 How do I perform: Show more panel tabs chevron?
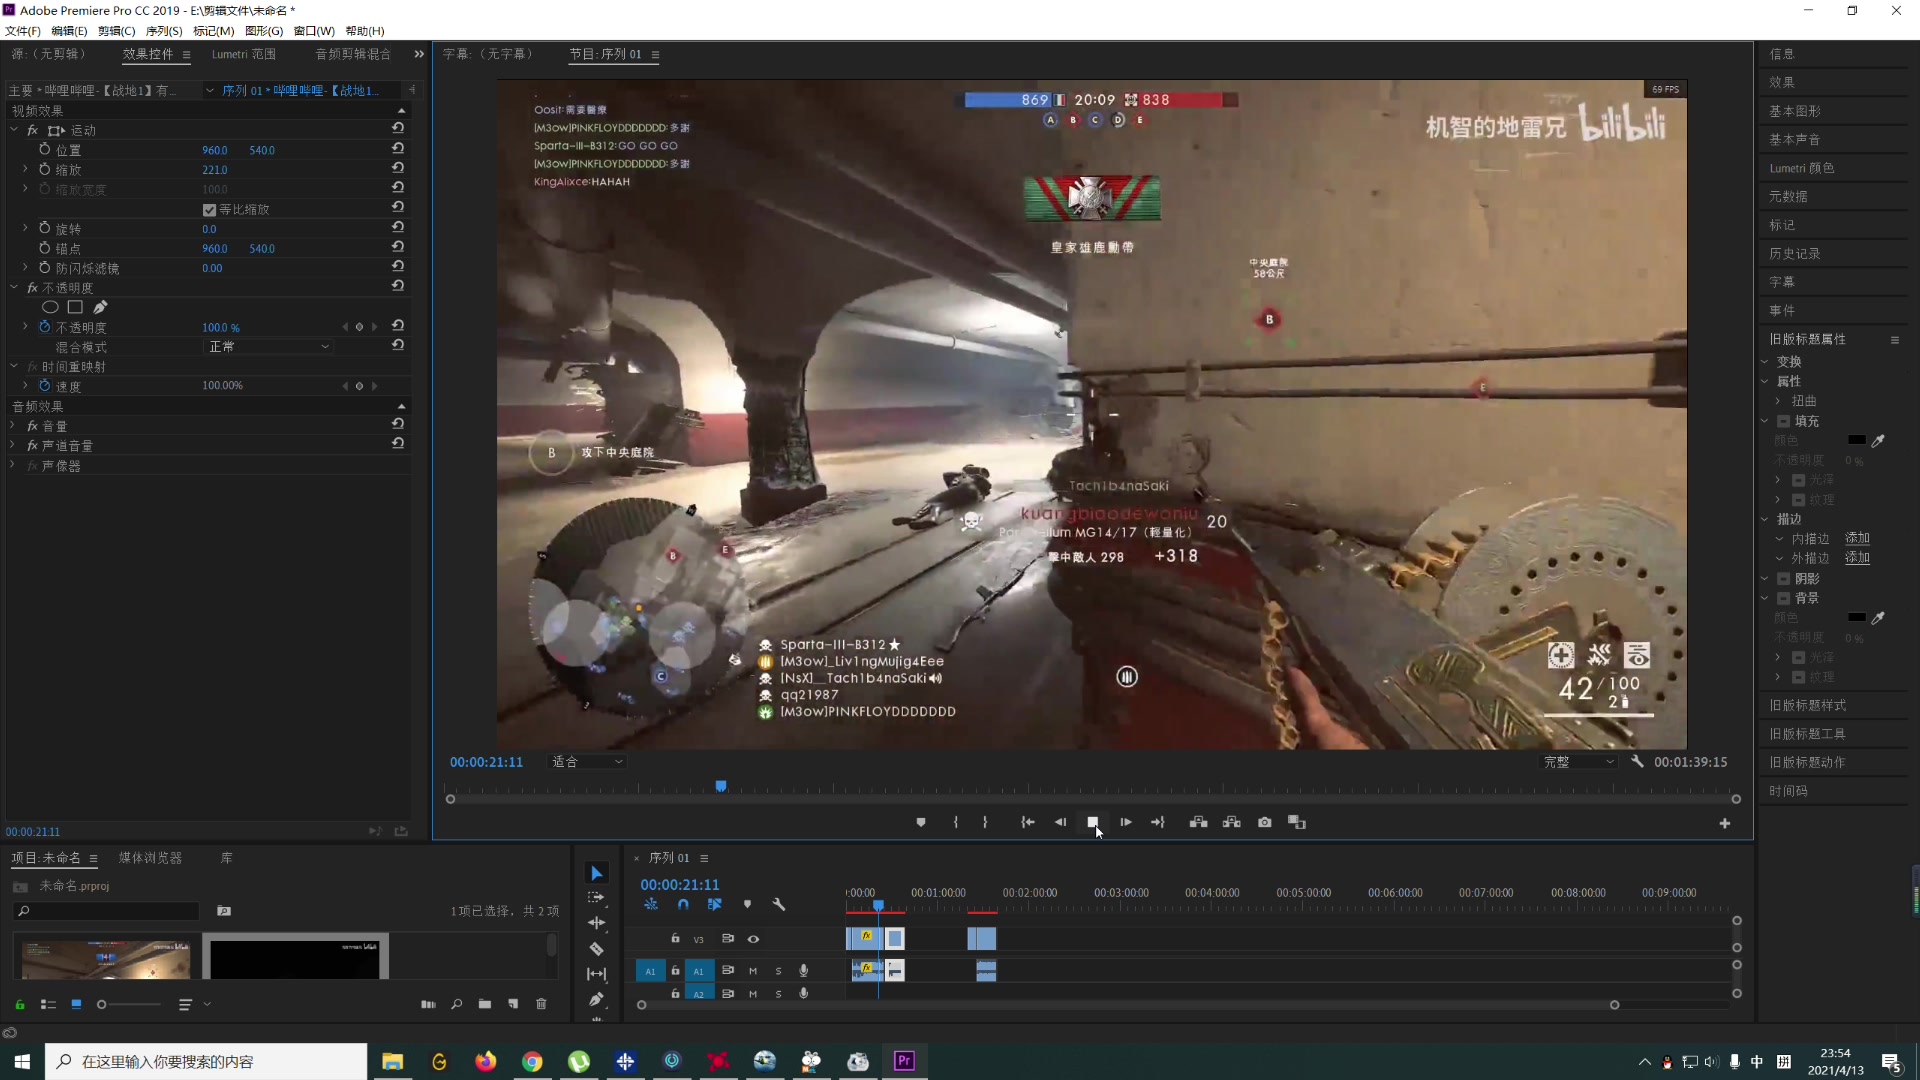point(419,54)
